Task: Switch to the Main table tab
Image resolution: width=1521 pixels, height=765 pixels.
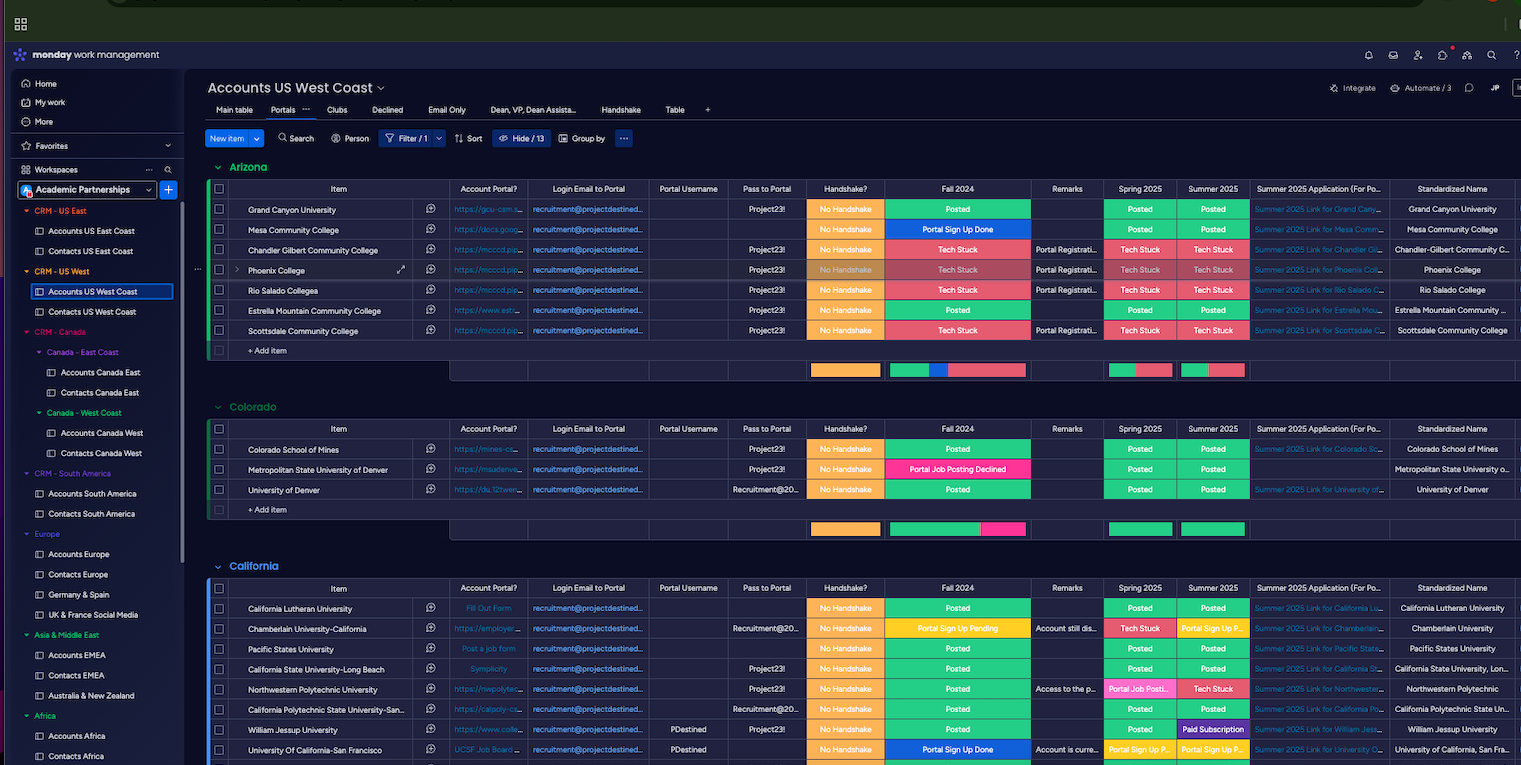Action: 234,110
